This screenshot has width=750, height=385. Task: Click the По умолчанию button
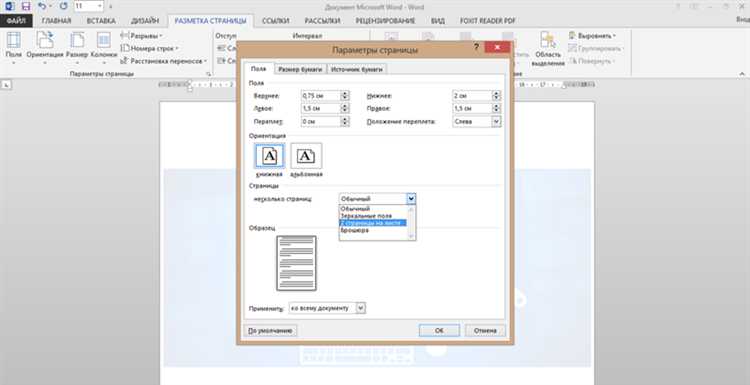tap(270, 330)
